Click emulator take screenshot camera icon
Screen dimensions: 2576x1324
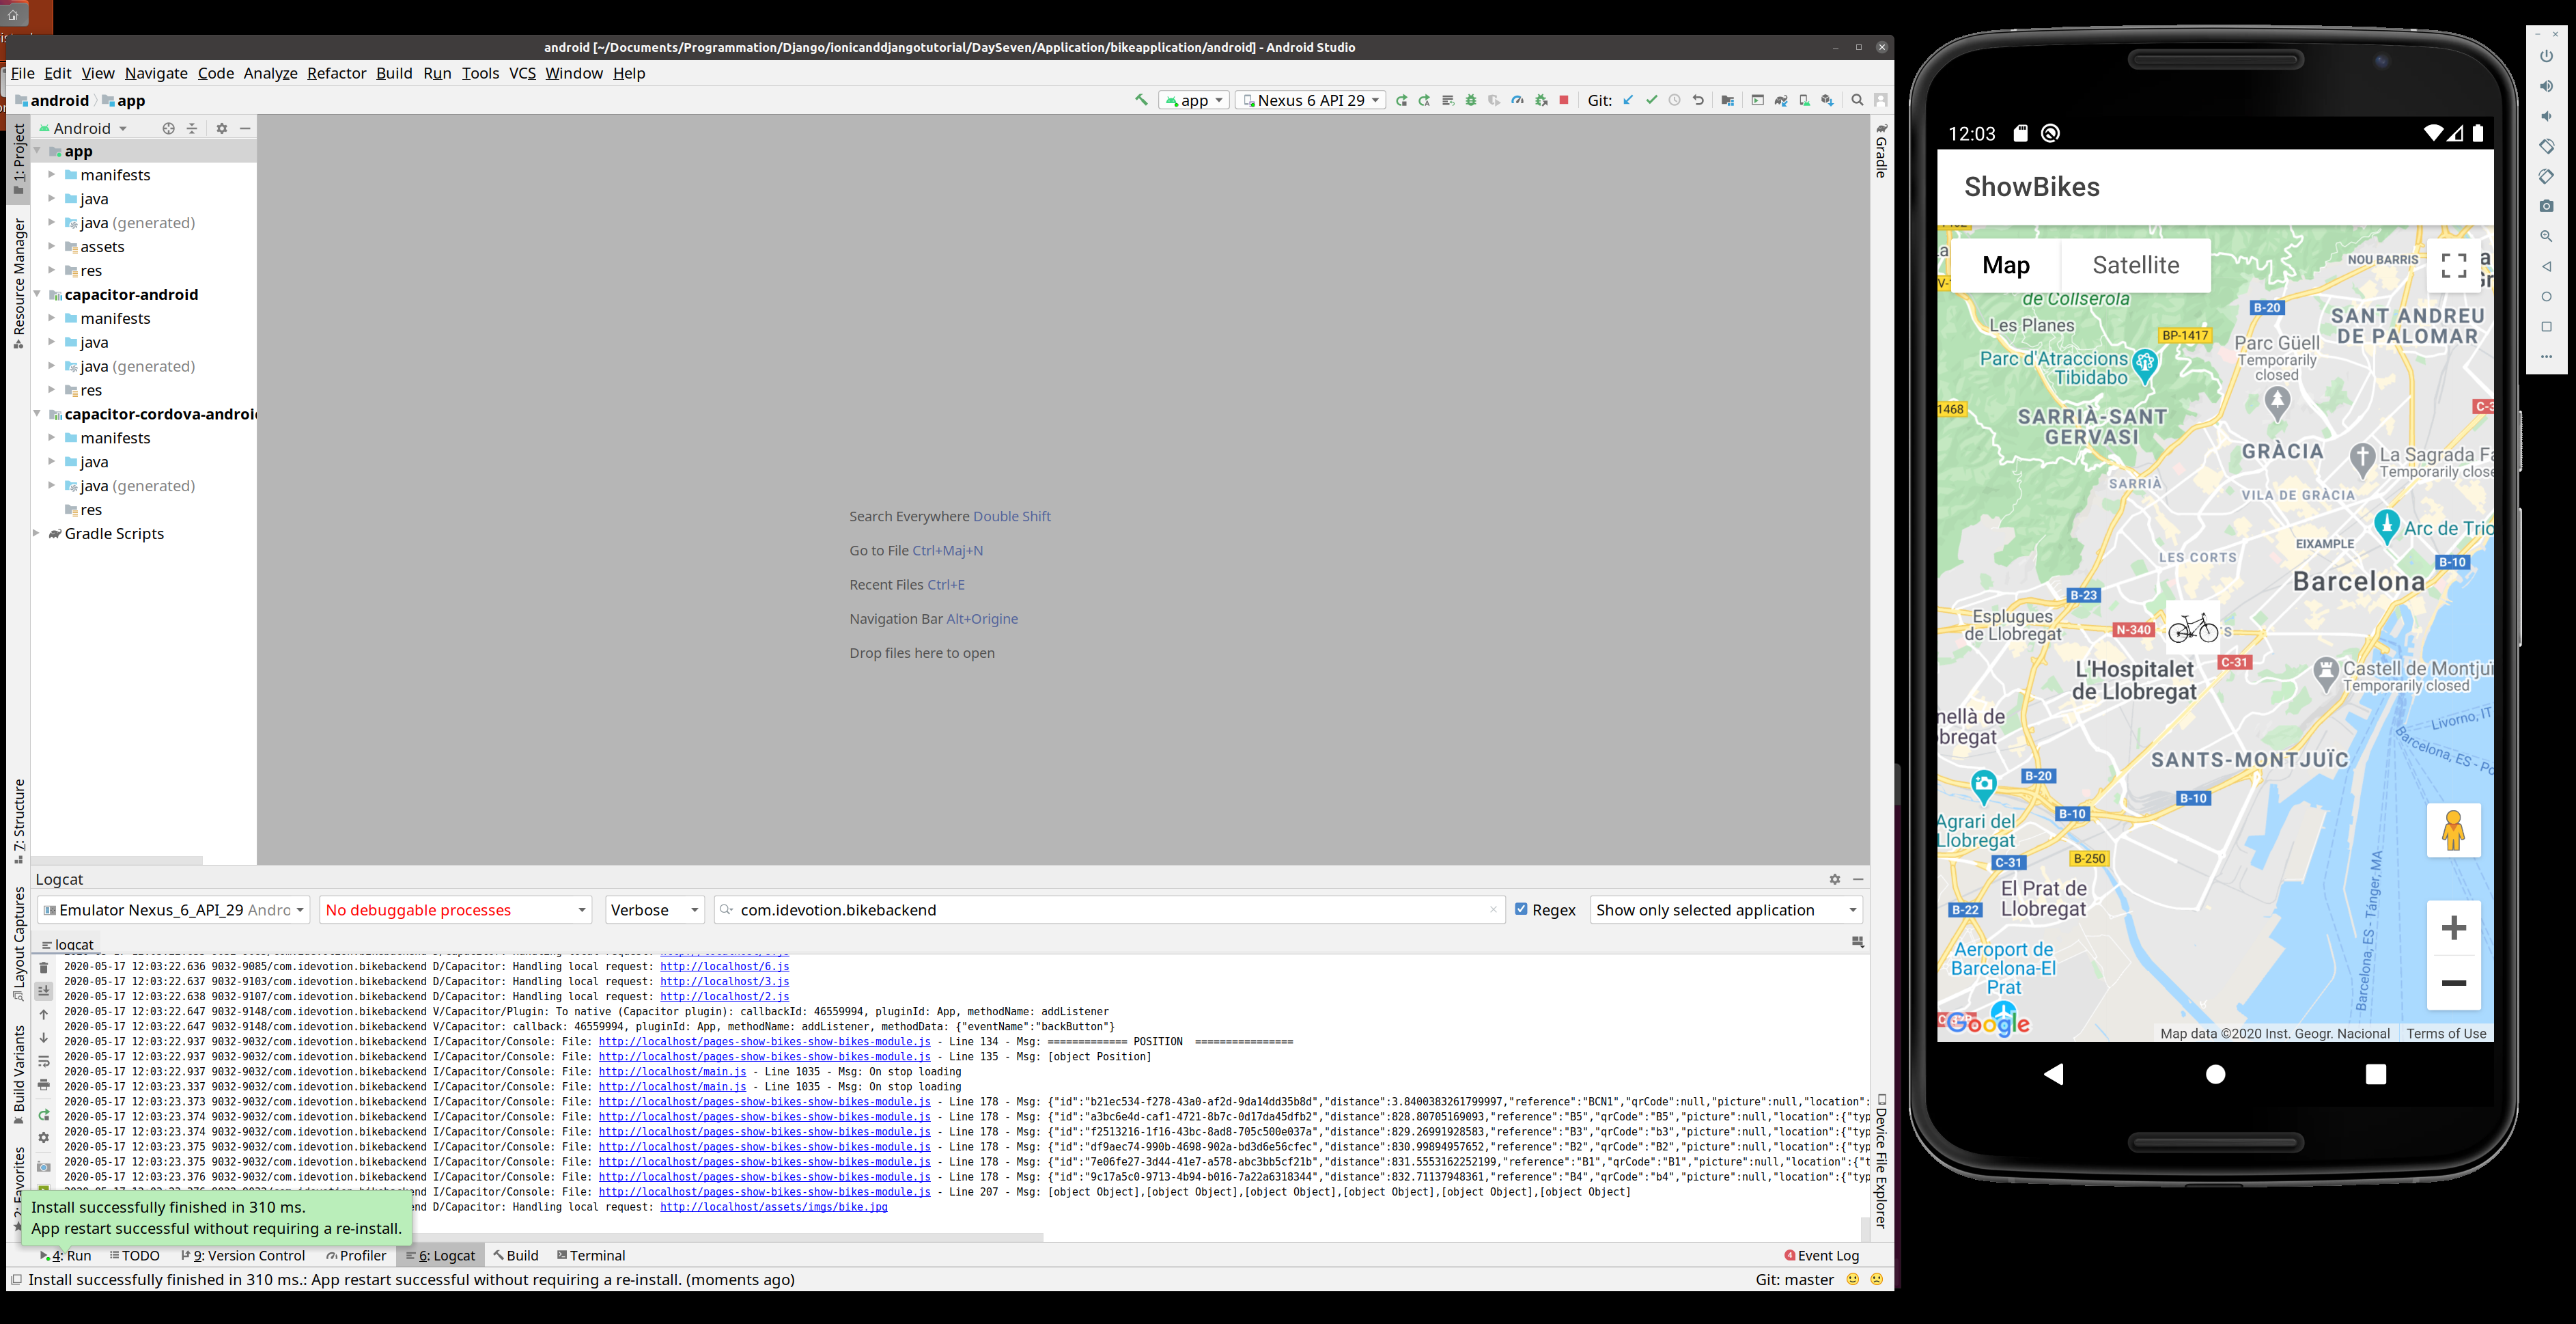coord(2546,206)
